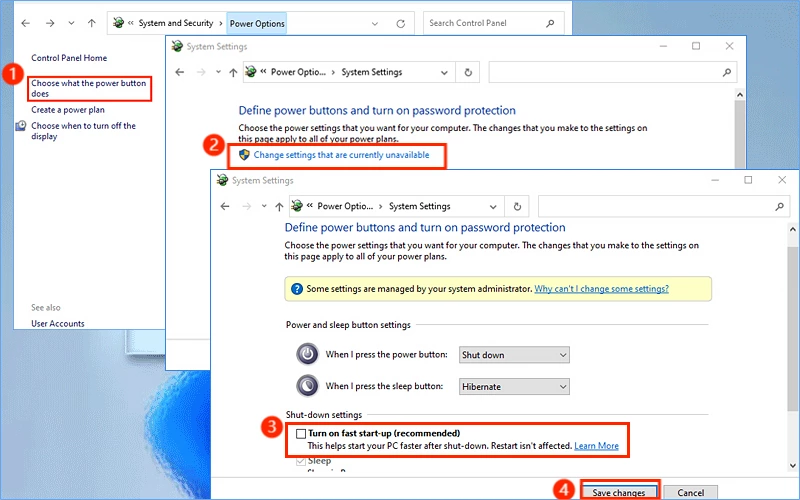This screenshot has width=800, height=500.
Task: Click title bar icon of front System Settings window
Action: [222, 180]
